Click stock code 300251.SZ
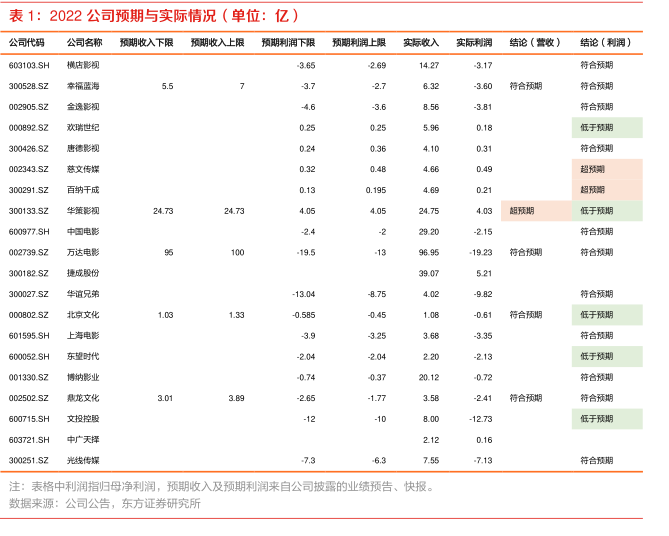The width and height of the screenshot is (669, 536). pos(28,461)
